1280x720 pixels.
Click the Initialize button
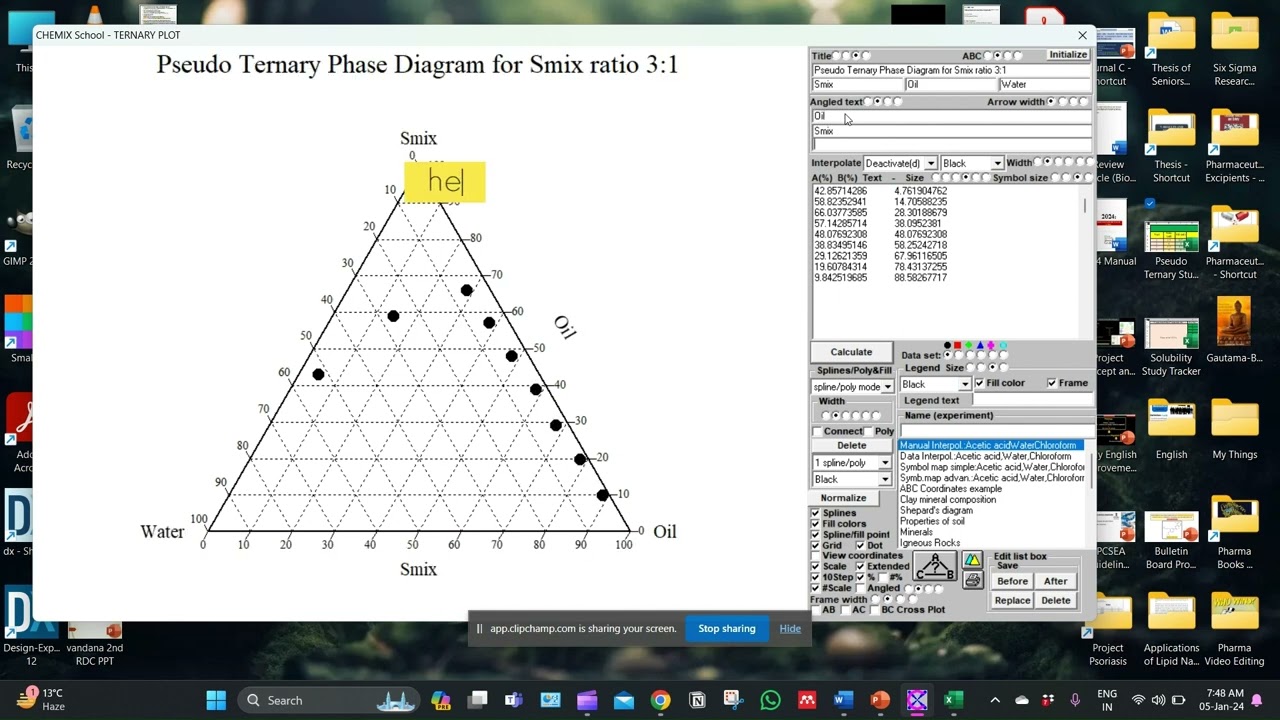(1068, 55)
